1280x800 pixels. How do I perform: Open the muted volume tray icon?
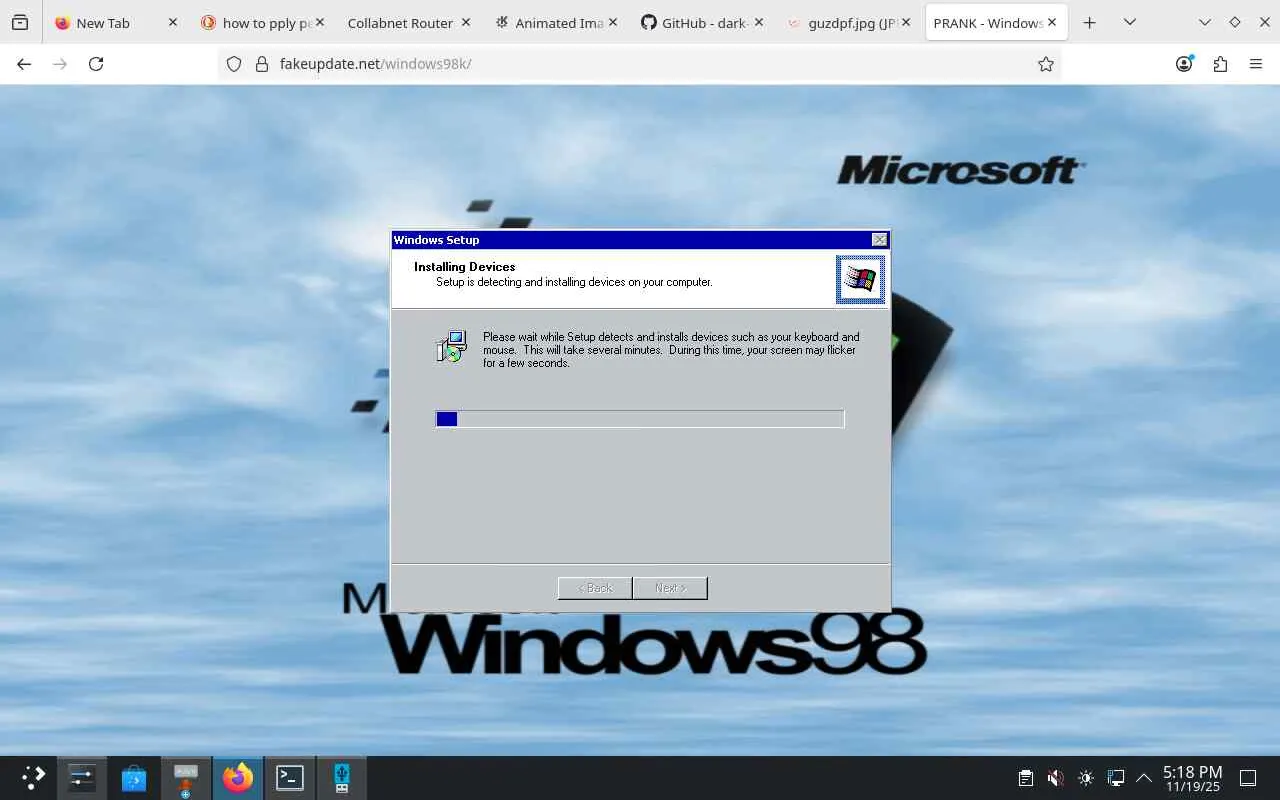(x=1055, y=778)
